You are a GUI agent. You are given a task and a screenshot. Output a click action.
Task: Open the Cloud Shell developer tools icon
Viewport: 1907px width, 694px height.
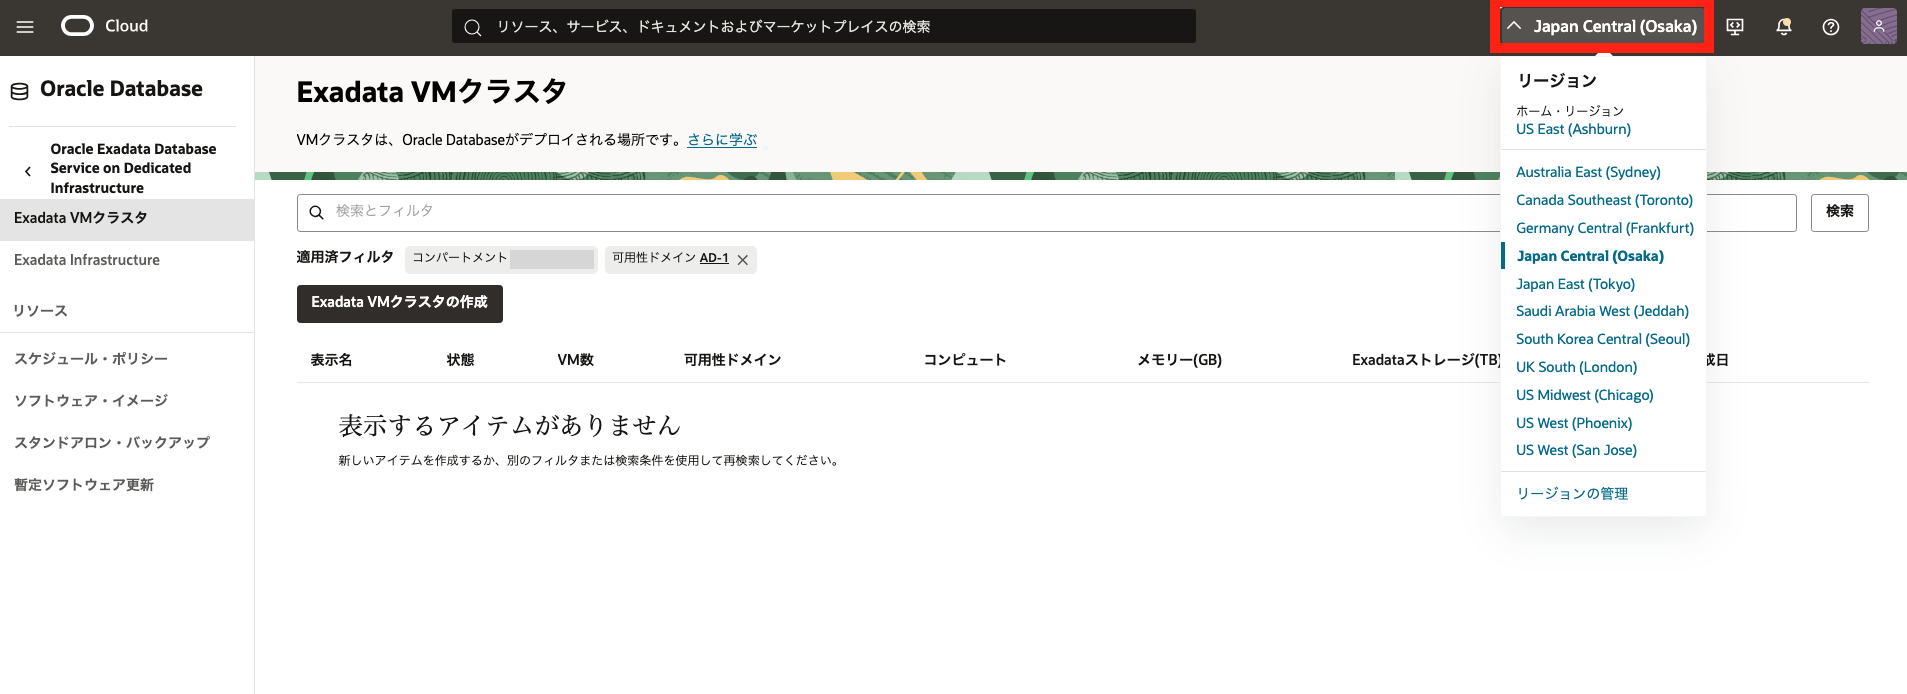pyautogui.click(x=1735, y=27)
